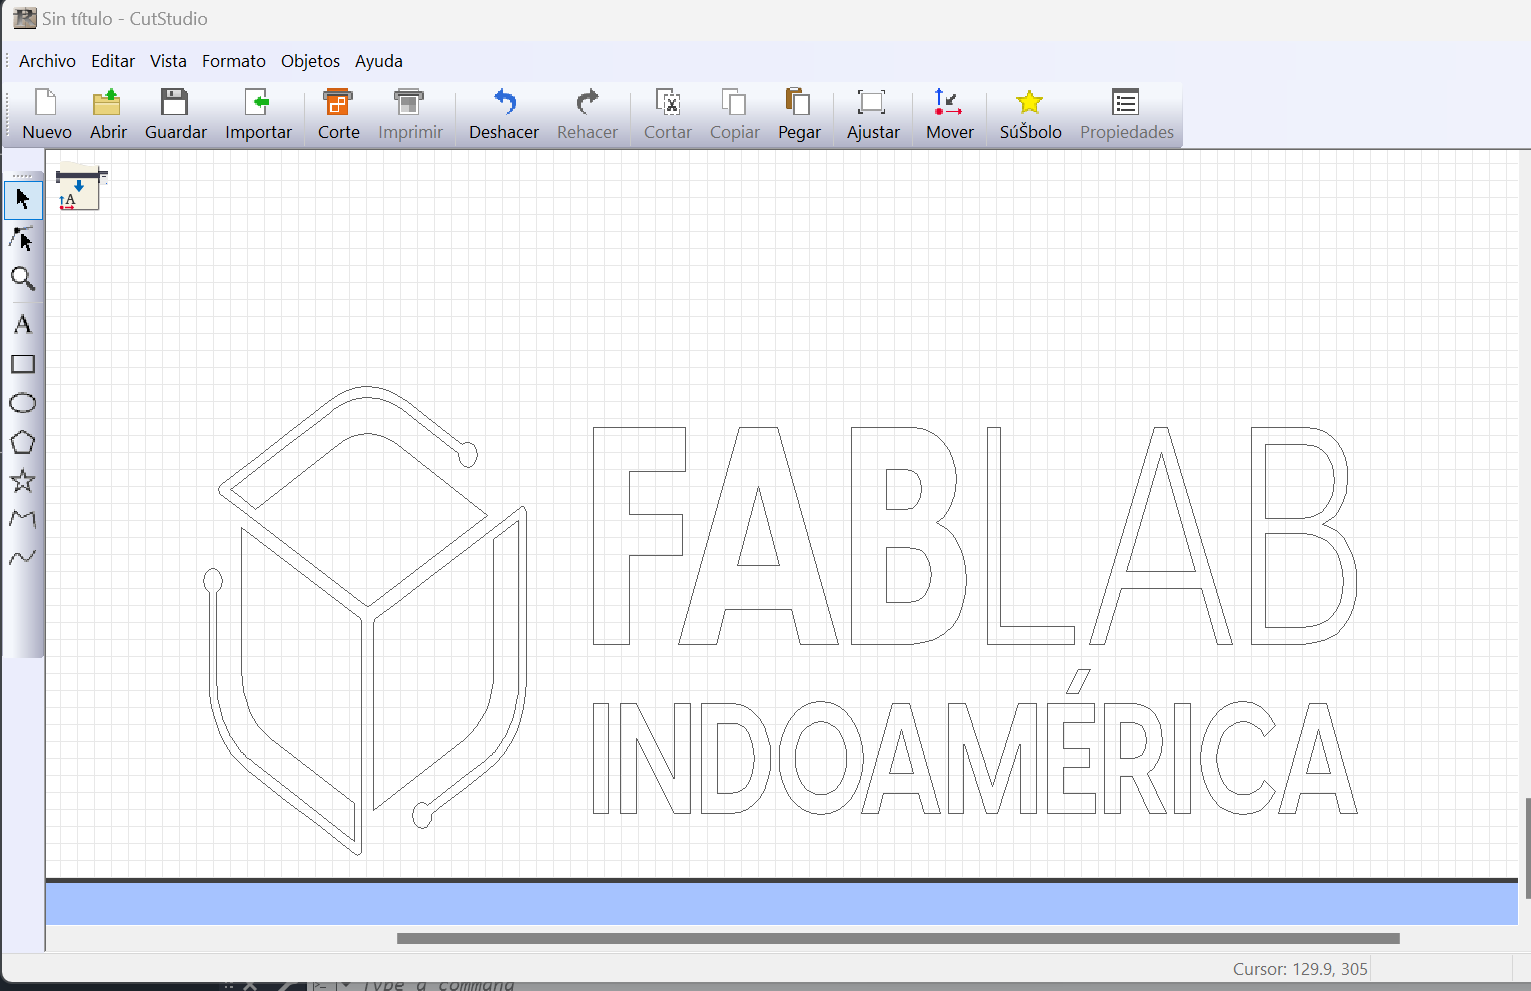Select the curve drawing tool
Screen dimensions: 1531x991
23,557
